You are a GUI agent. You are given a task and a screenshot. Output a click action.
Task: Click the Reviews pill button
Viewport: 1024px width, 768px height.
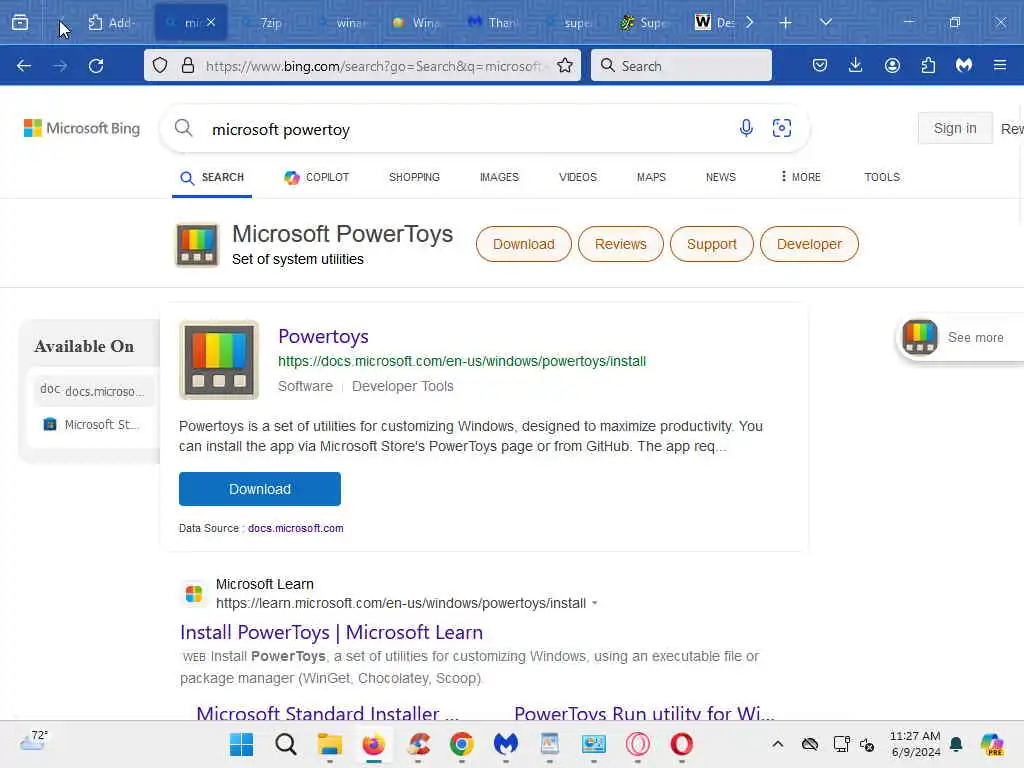coord(620,244)
